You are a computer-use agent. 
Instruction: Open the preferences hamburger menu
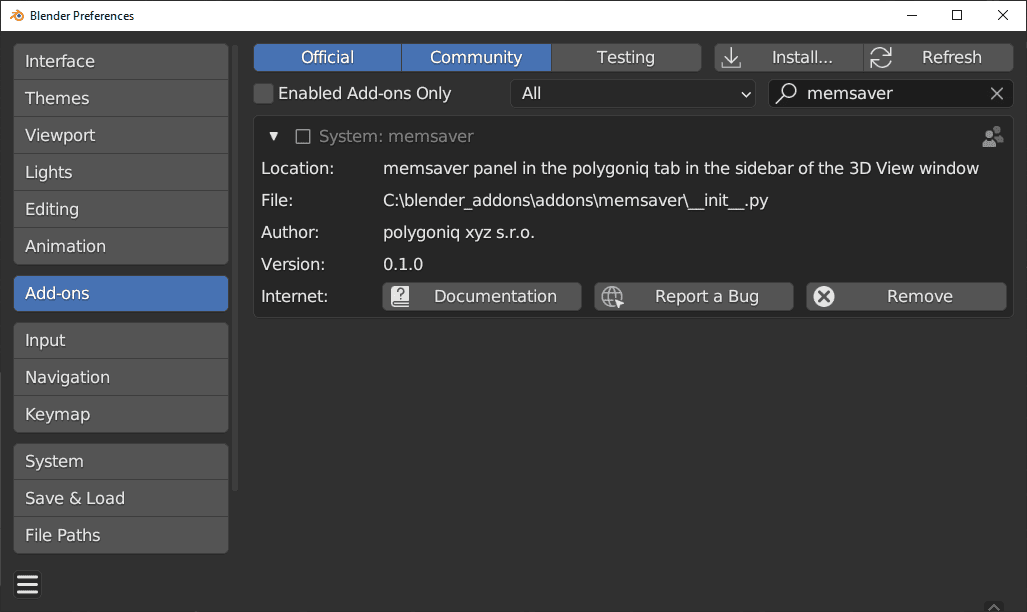coord(27,584)
